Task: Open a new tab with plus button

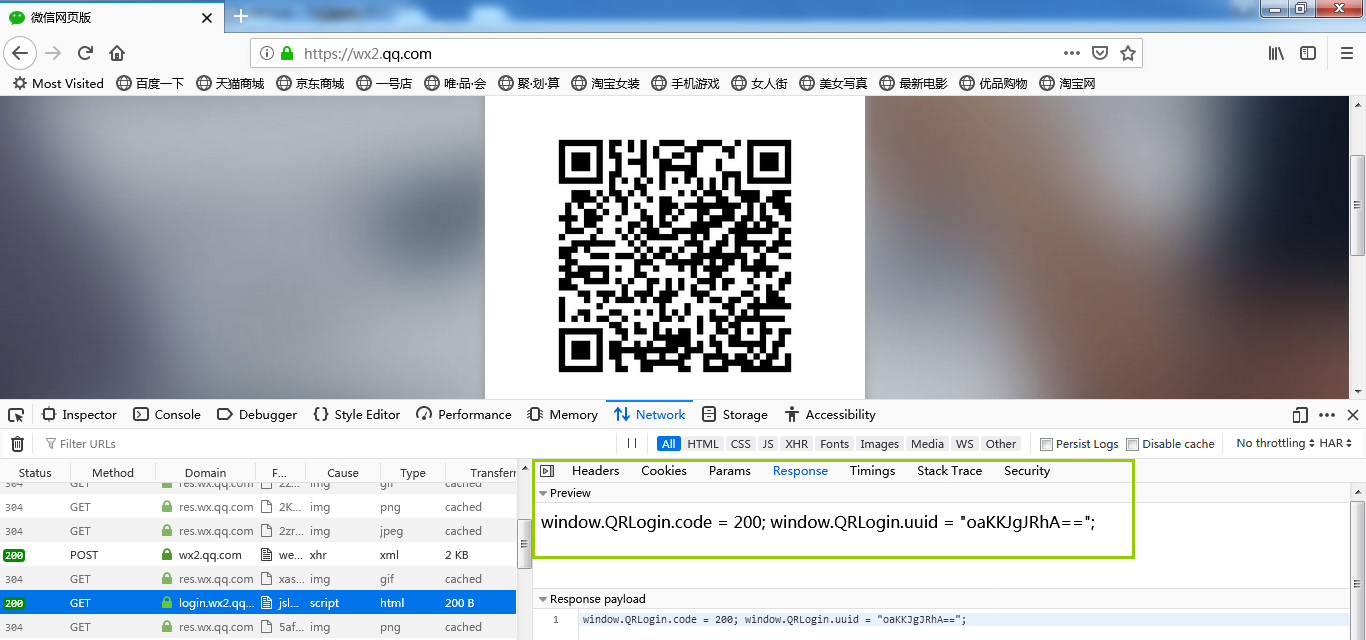Action: (x=240, y=16)
